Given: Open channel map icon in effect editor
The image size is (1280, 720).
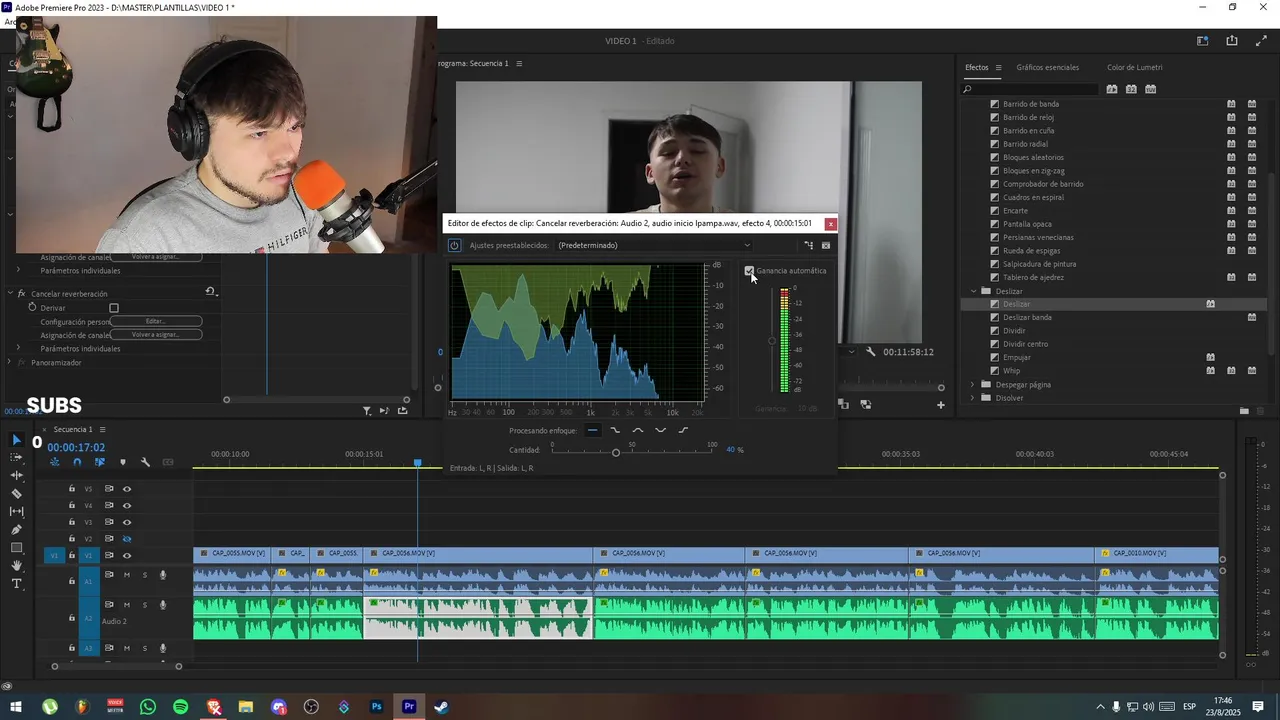Looking at the screenshot, I should (809, 245).
